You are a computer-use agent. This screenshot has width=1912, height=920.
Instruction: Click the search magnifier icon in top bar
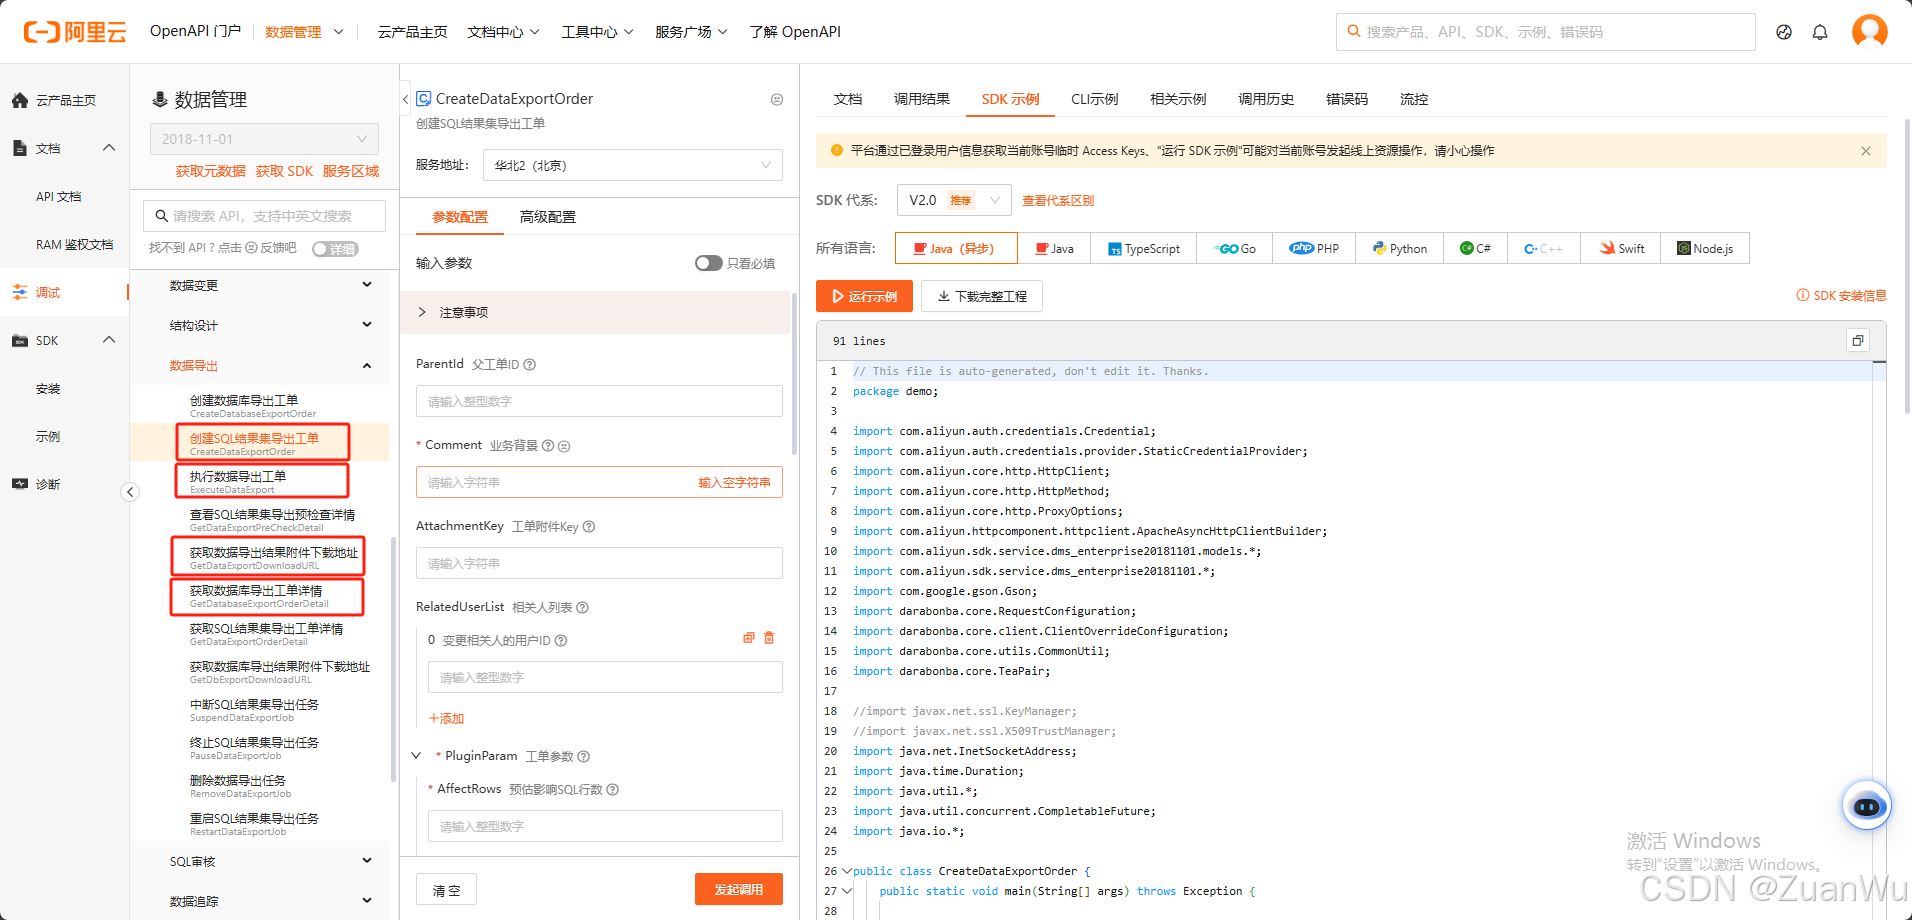[1354, 31]
